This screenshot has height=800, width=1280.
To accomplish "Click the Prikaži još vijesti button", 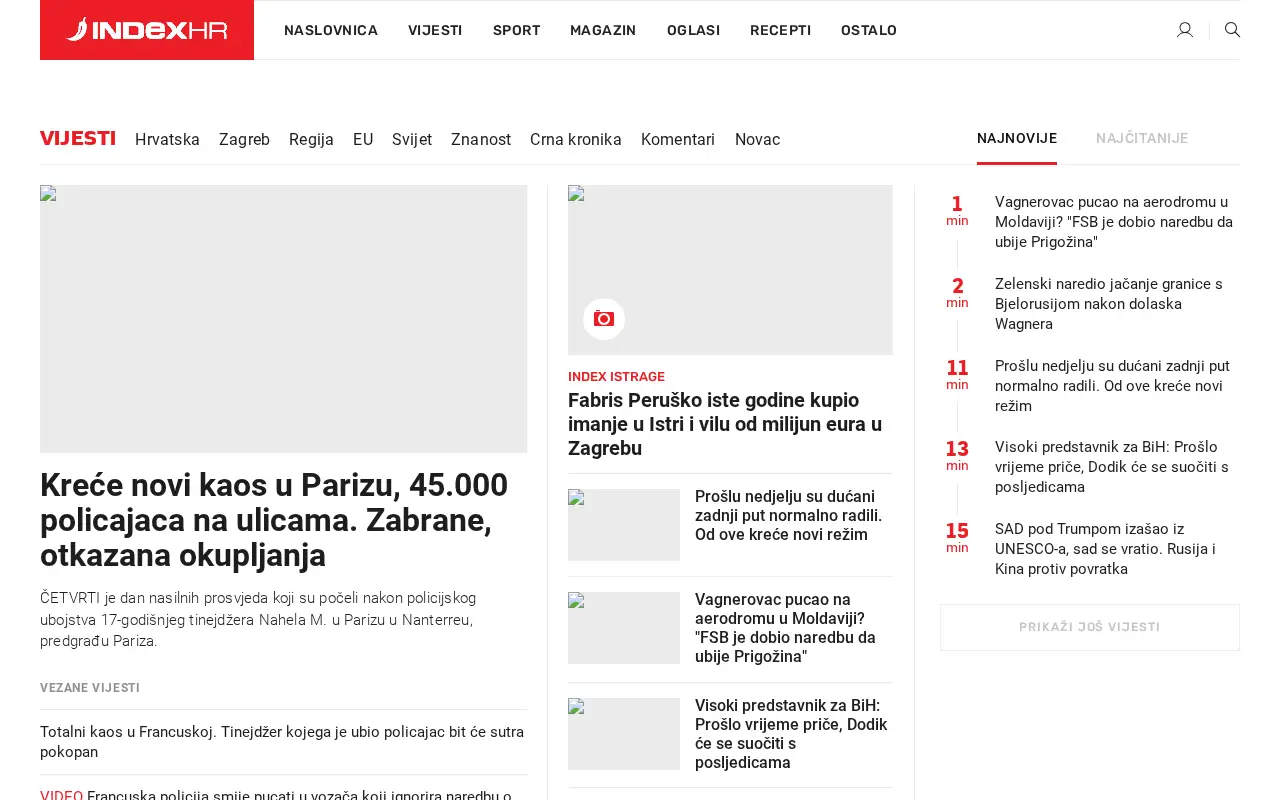I will (x=1090, y=627).
